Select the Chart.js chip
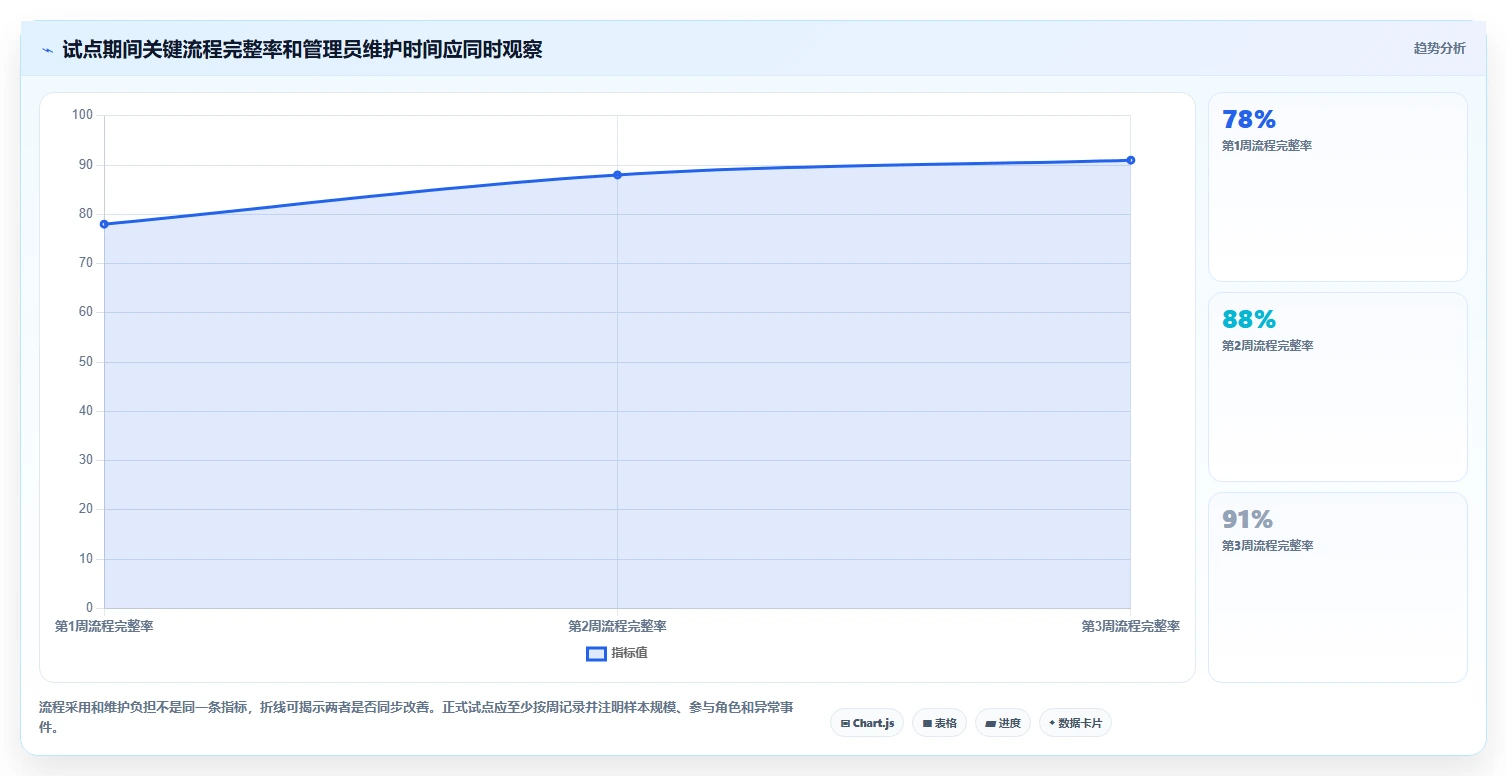Image resolution: width=1507 pixels, height=776 pixels. tap(867, 723)
